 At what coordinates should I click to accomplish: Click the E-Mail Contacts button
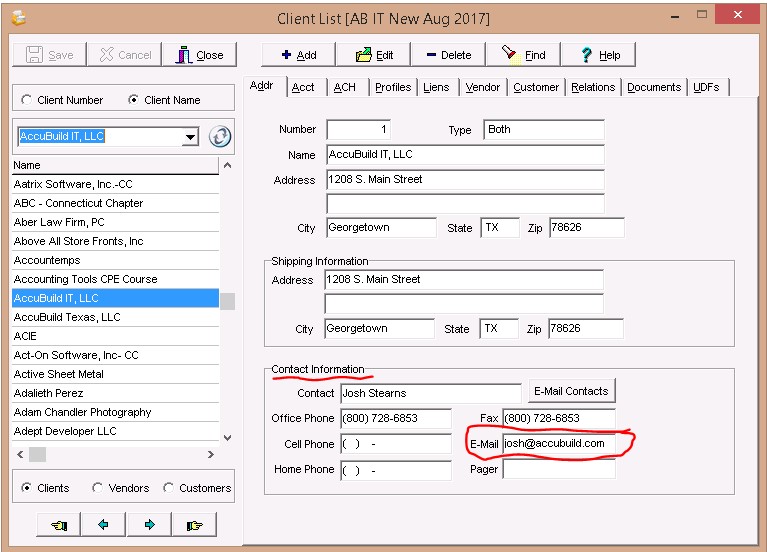point(571,391)
